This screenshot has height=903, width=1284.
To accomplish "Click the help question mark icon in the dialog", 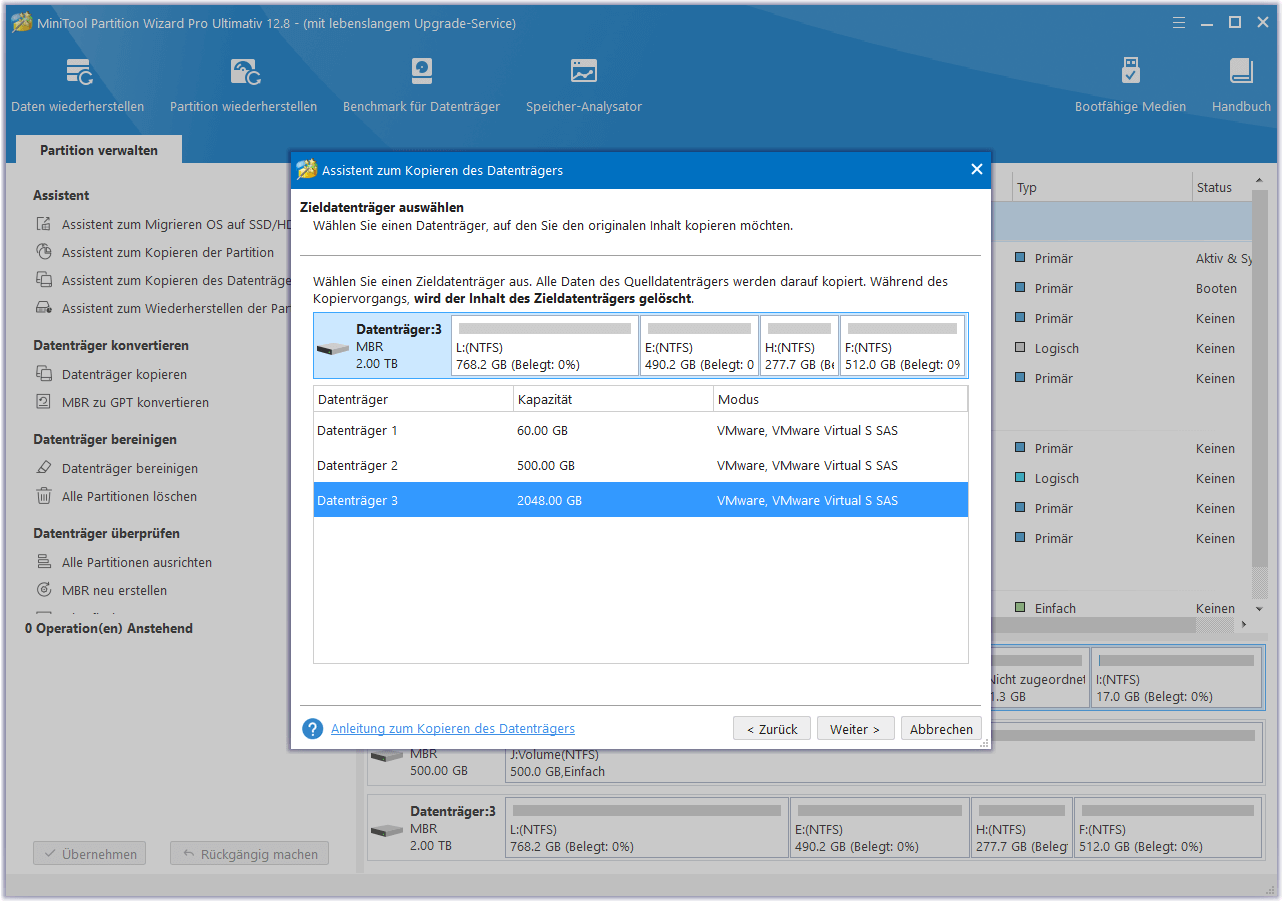I will tap(313, 729).
